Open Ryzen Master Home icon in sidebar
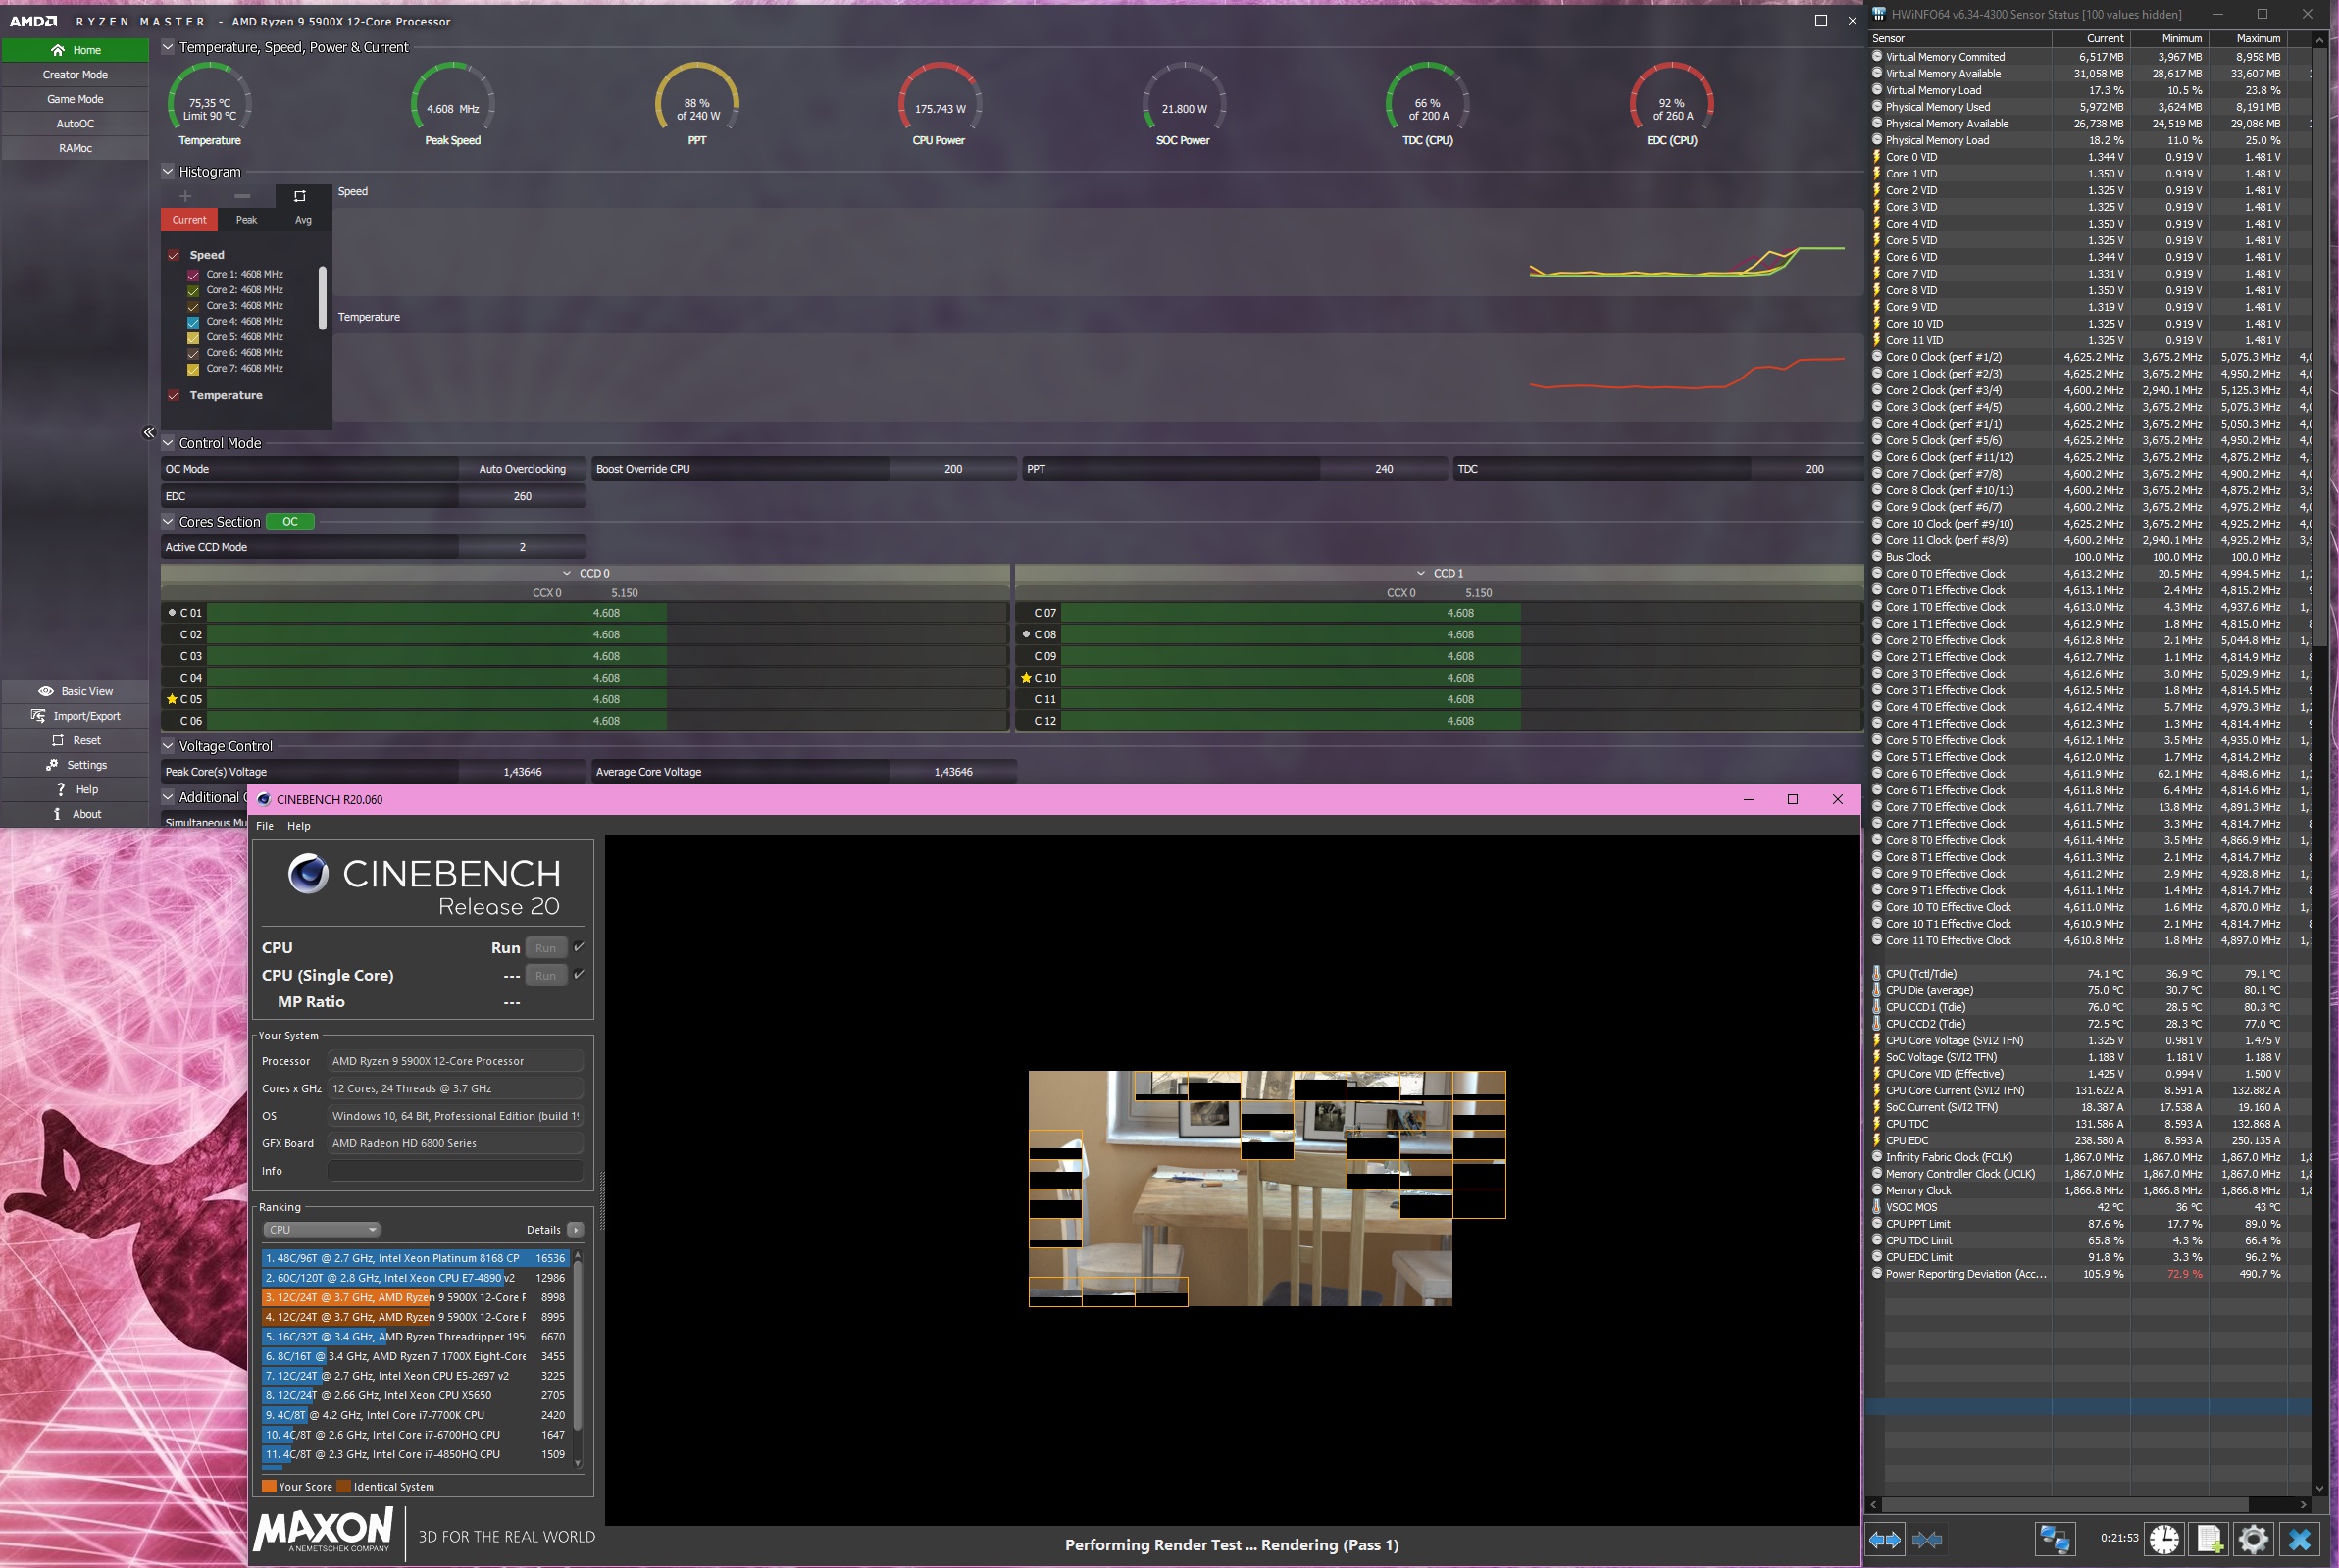Image resolution: width=2339 pixels, height=1568 pixels. (57, 50)
